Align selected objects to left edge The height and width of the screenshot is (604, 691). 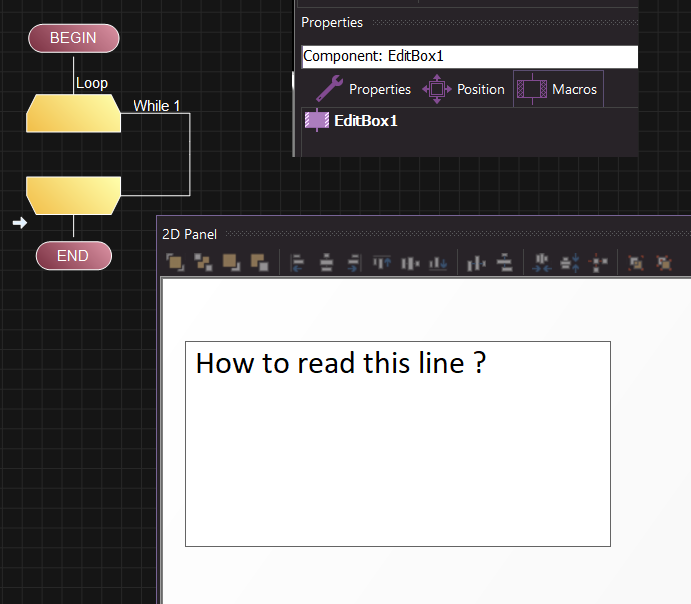298,263
